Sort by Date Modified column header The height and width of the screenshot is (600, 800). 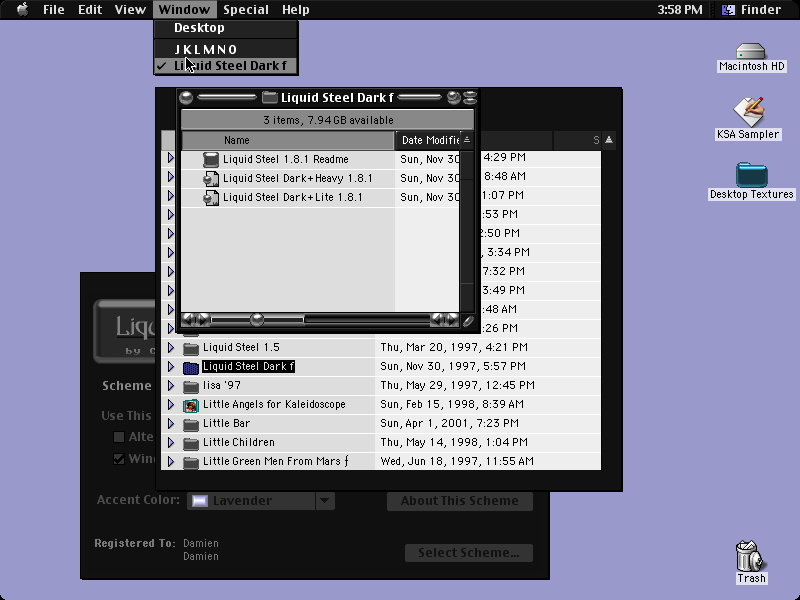point(428,140)
